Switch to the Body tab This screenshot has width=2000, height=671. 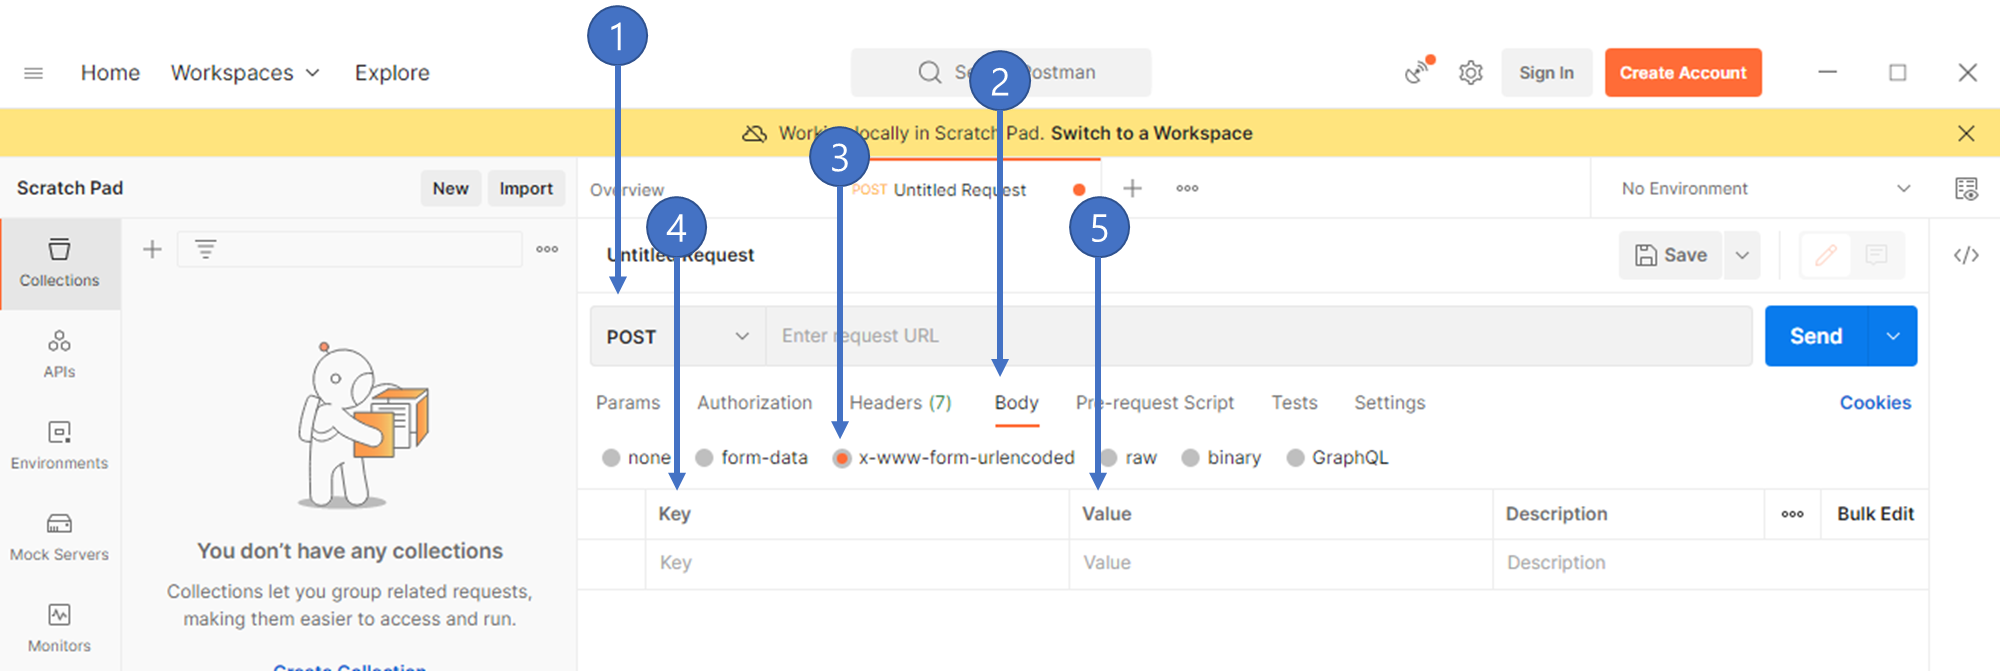tap(1017, 402)
